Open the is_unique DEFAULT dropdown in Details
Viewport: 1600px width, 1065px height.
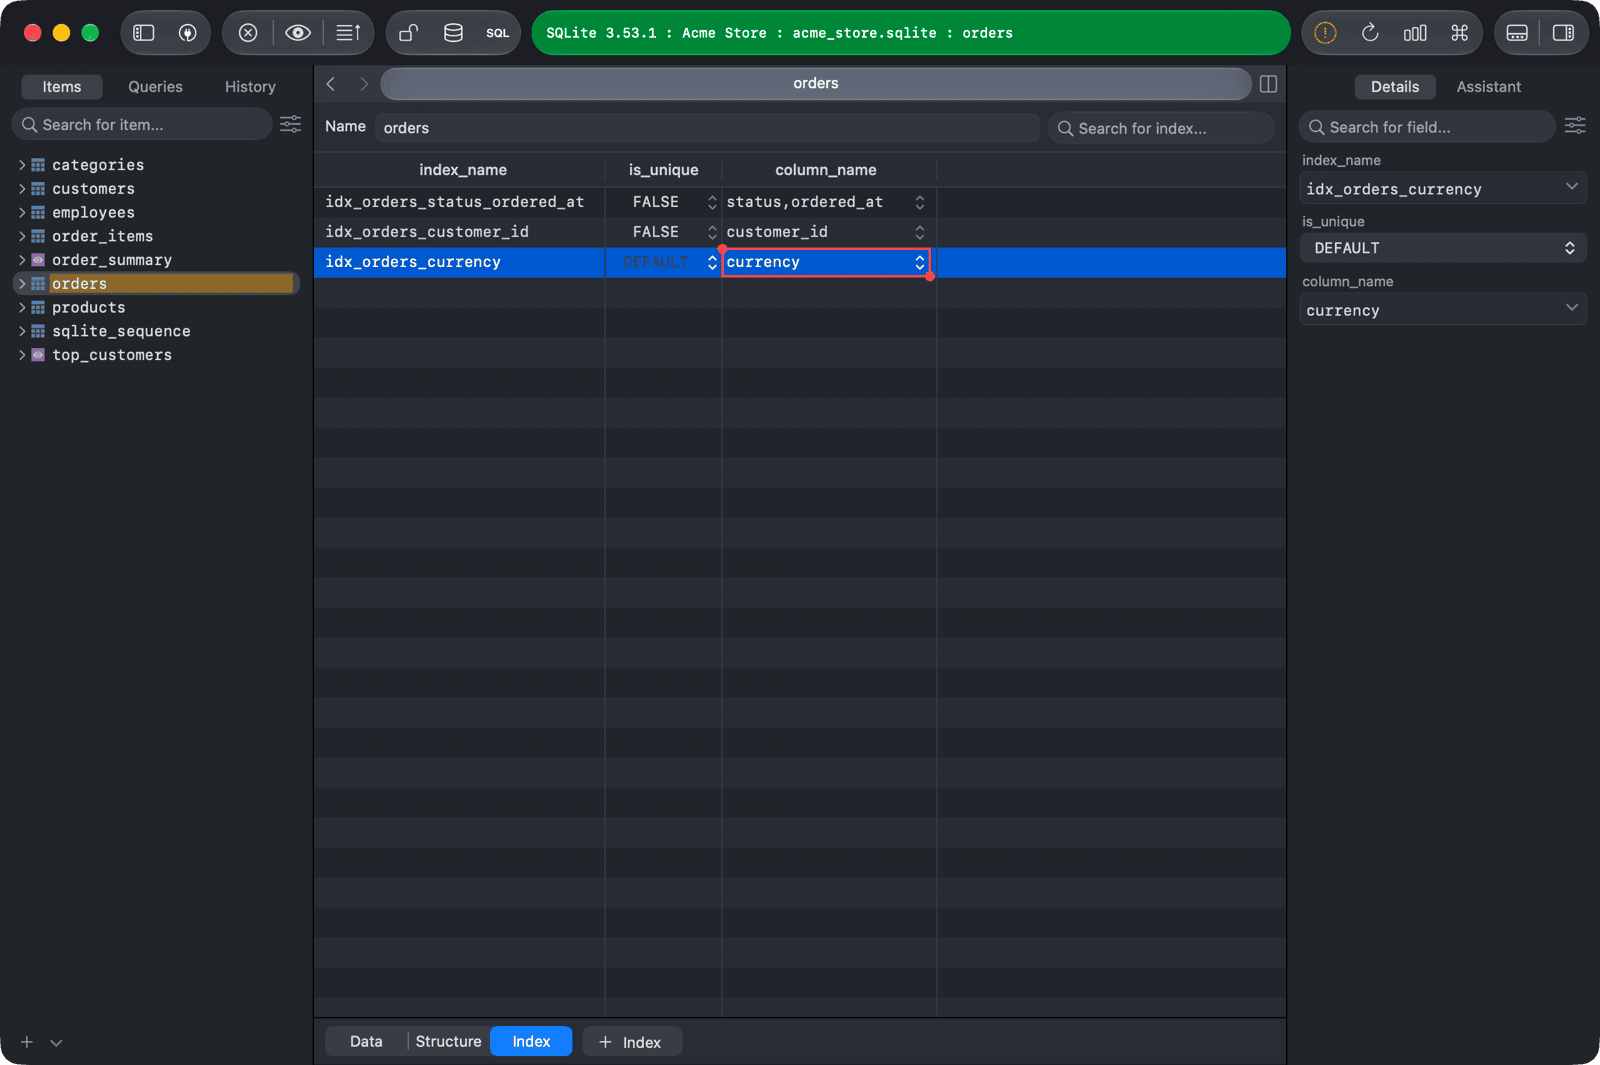1443,248
